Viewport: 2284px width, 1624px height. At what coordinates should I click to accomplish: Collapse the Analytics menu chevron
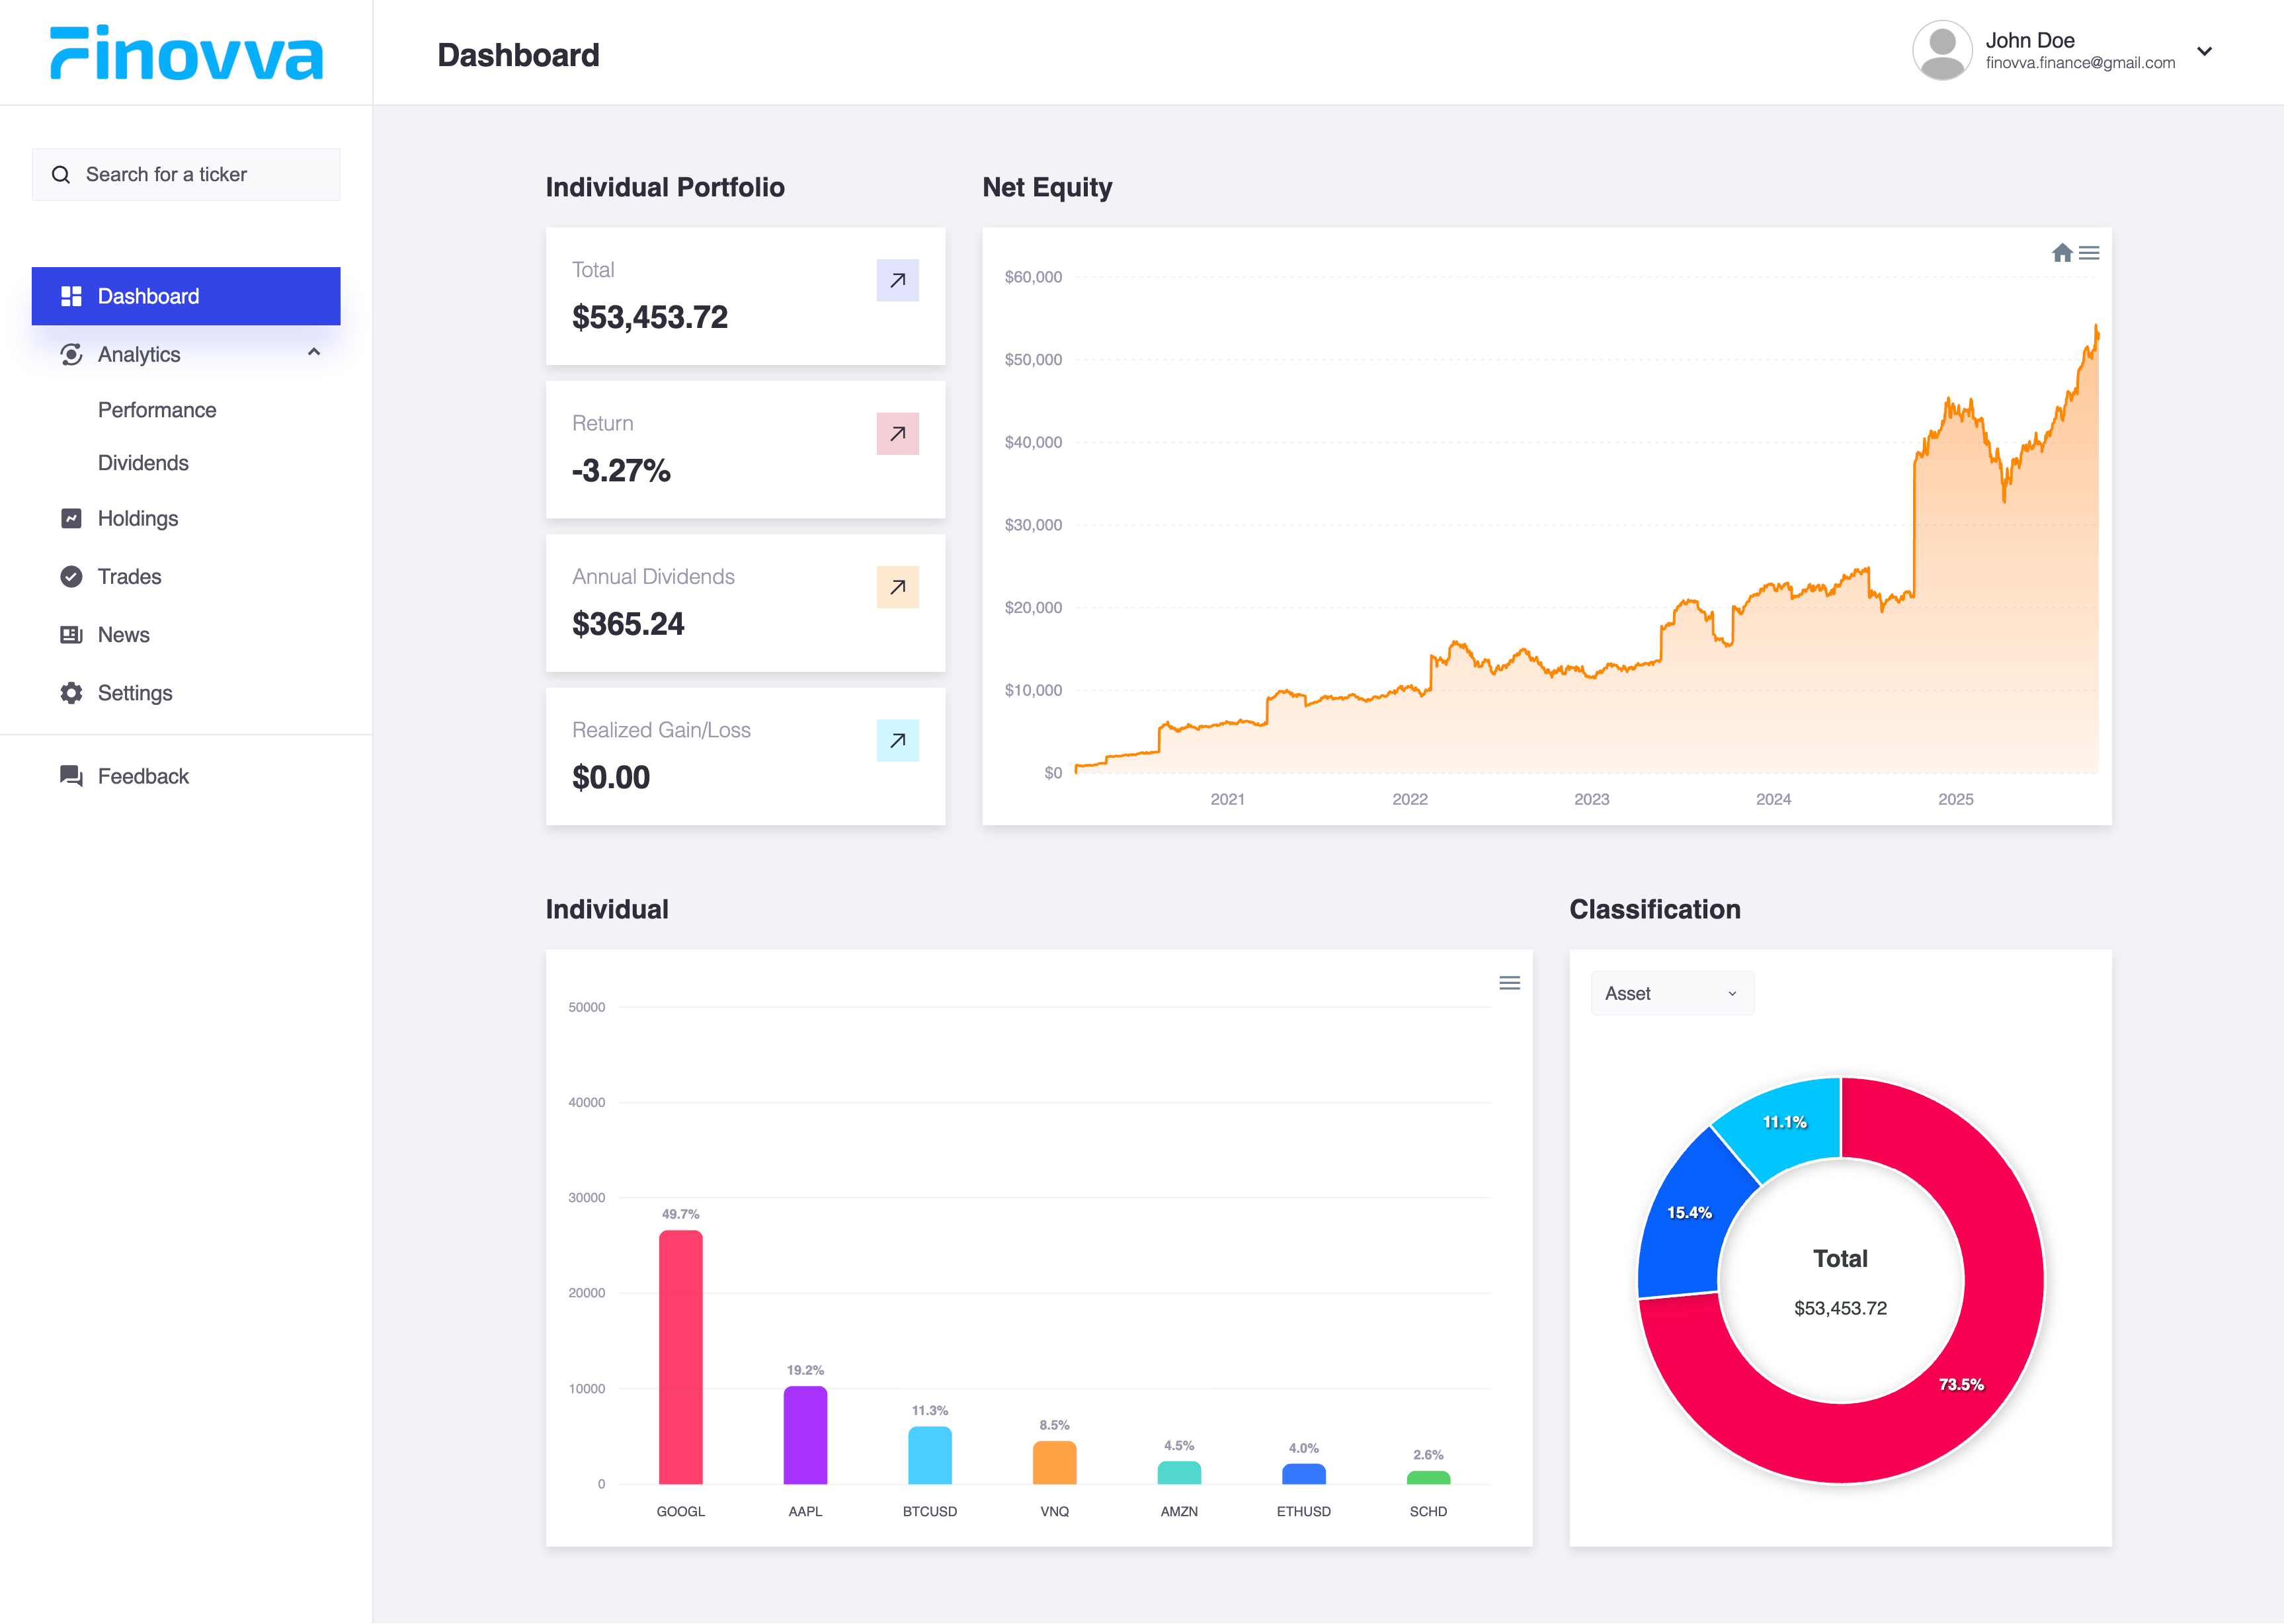pyautogui.click(x=314, y=353)
